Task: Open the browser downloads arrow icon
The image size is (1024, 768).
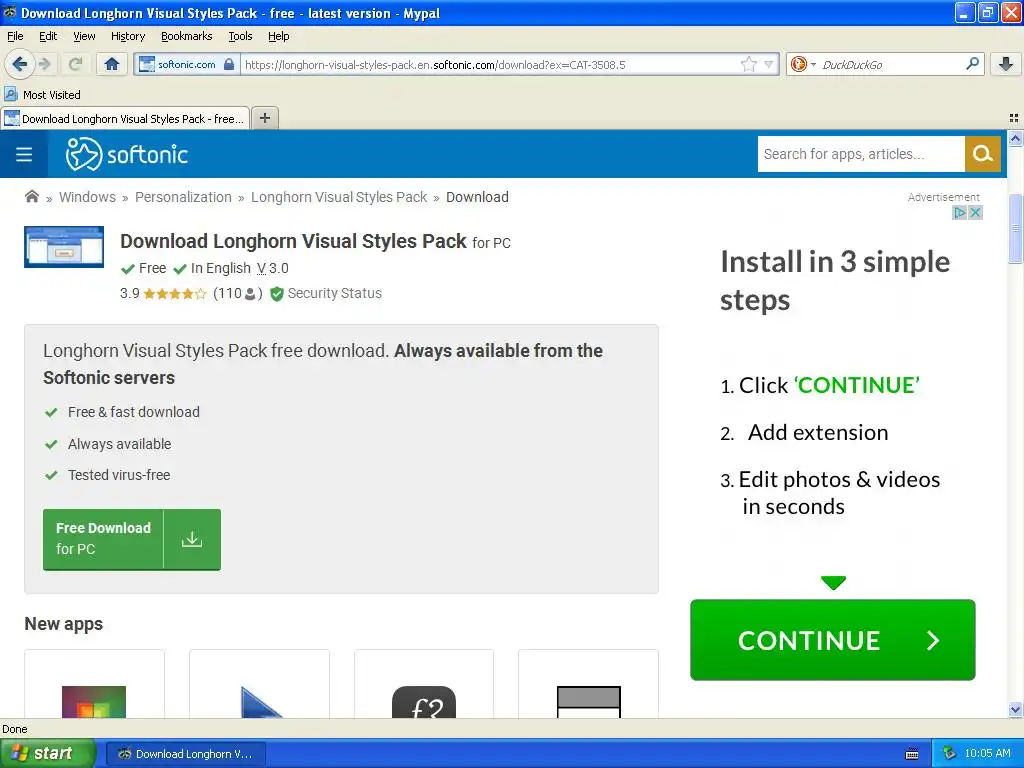Action: click(x=1006, y=64)
